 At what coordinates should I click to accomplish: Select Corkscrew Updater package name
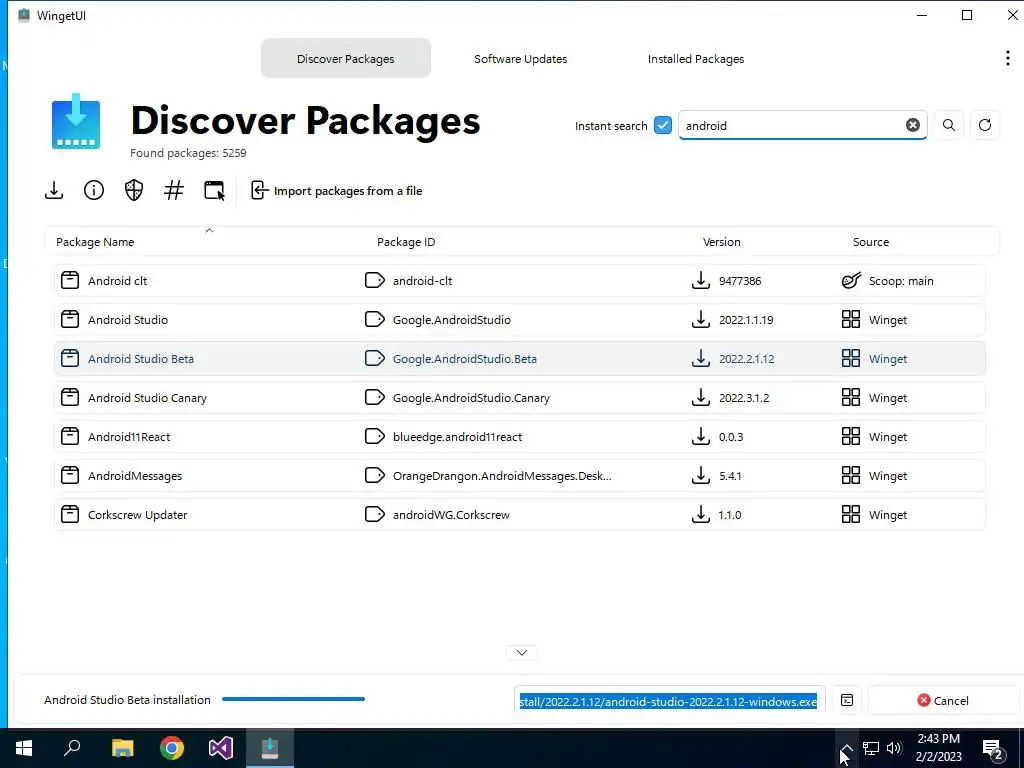138,515
